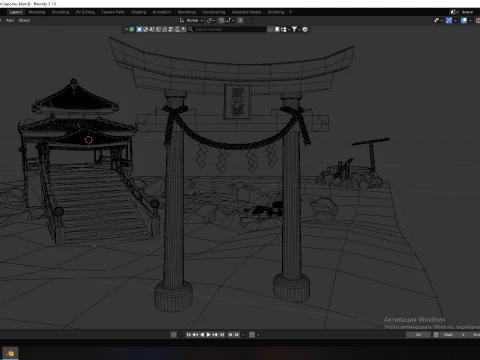Jump to the timeline start frame
Screen dimensions: 480x360
[189, 334]
